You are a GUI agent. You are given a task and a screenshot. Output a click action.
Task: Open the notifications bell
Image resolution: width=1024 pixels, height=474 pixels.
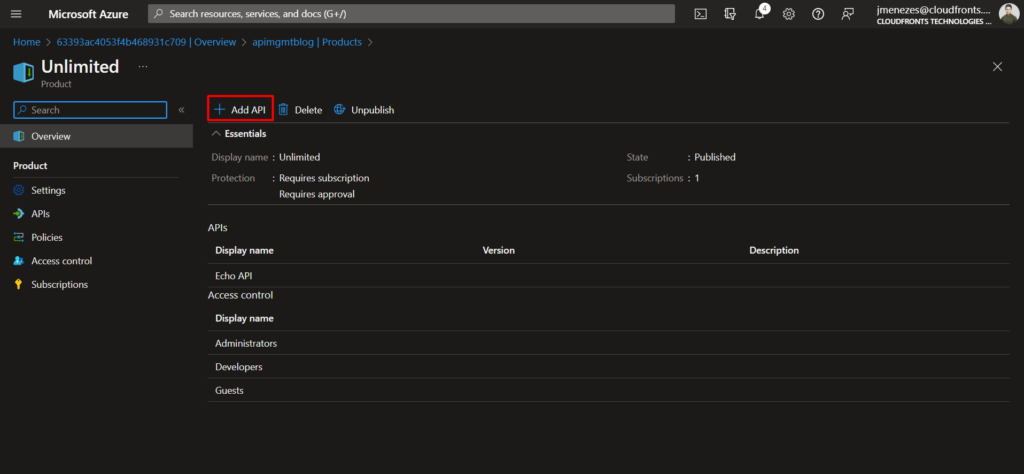point(760,14)
